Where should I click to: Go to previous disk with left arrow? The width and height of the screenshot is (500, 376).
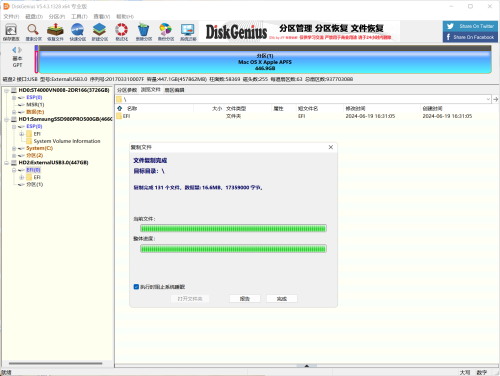[14, 50]
